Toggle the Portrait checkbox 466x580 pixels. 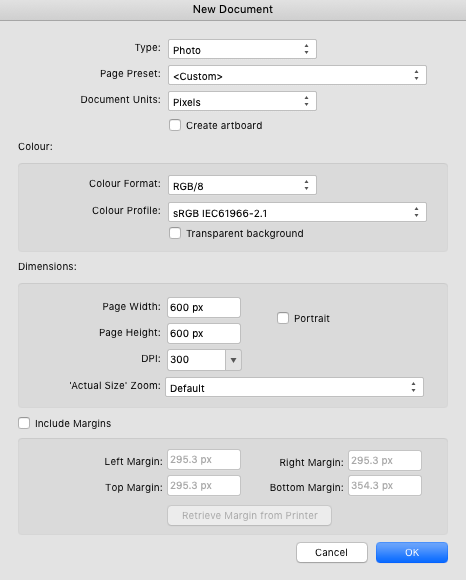point(283,318)
